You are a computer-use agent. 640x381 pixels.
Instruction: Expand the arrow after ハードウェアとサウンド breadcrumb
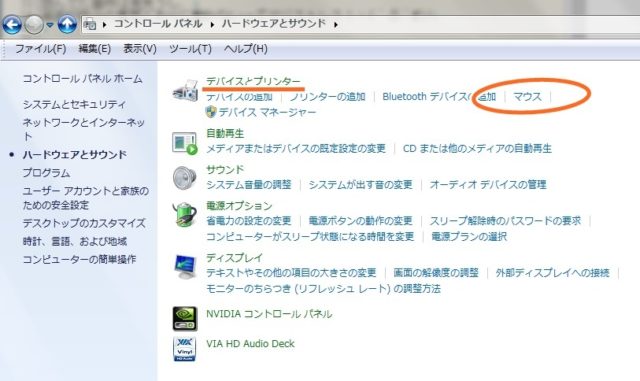pos(336,25)
